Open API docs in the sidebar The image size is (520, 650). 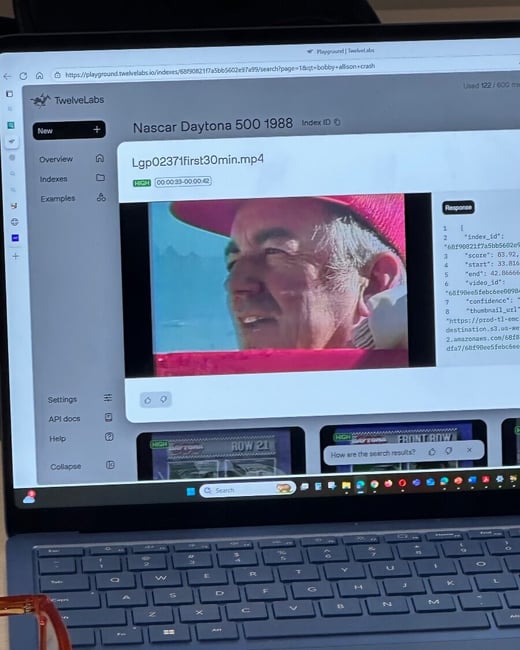(64, 419)
